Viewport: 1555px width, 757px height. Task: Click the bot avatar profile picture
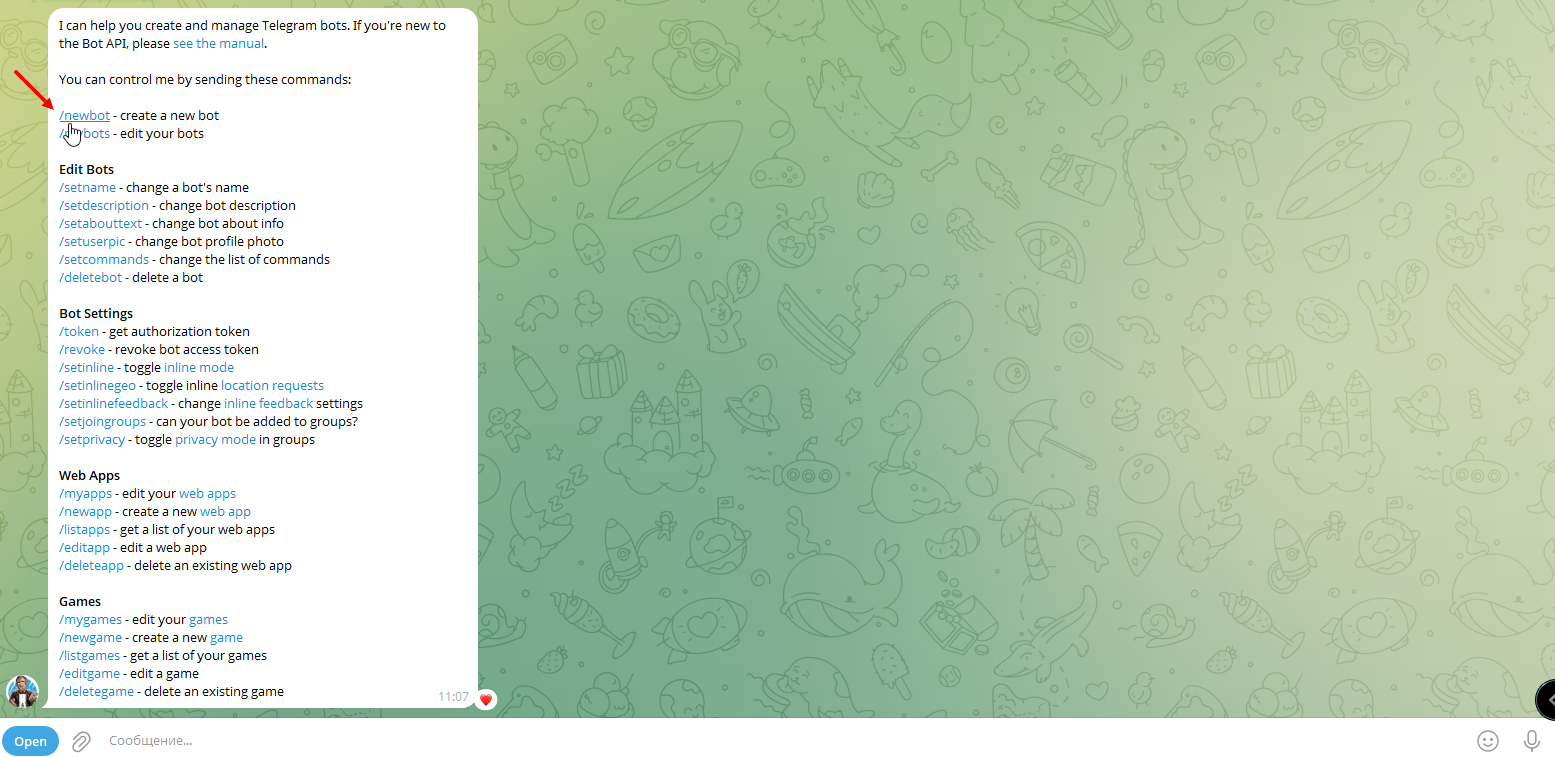pos(22,692)
